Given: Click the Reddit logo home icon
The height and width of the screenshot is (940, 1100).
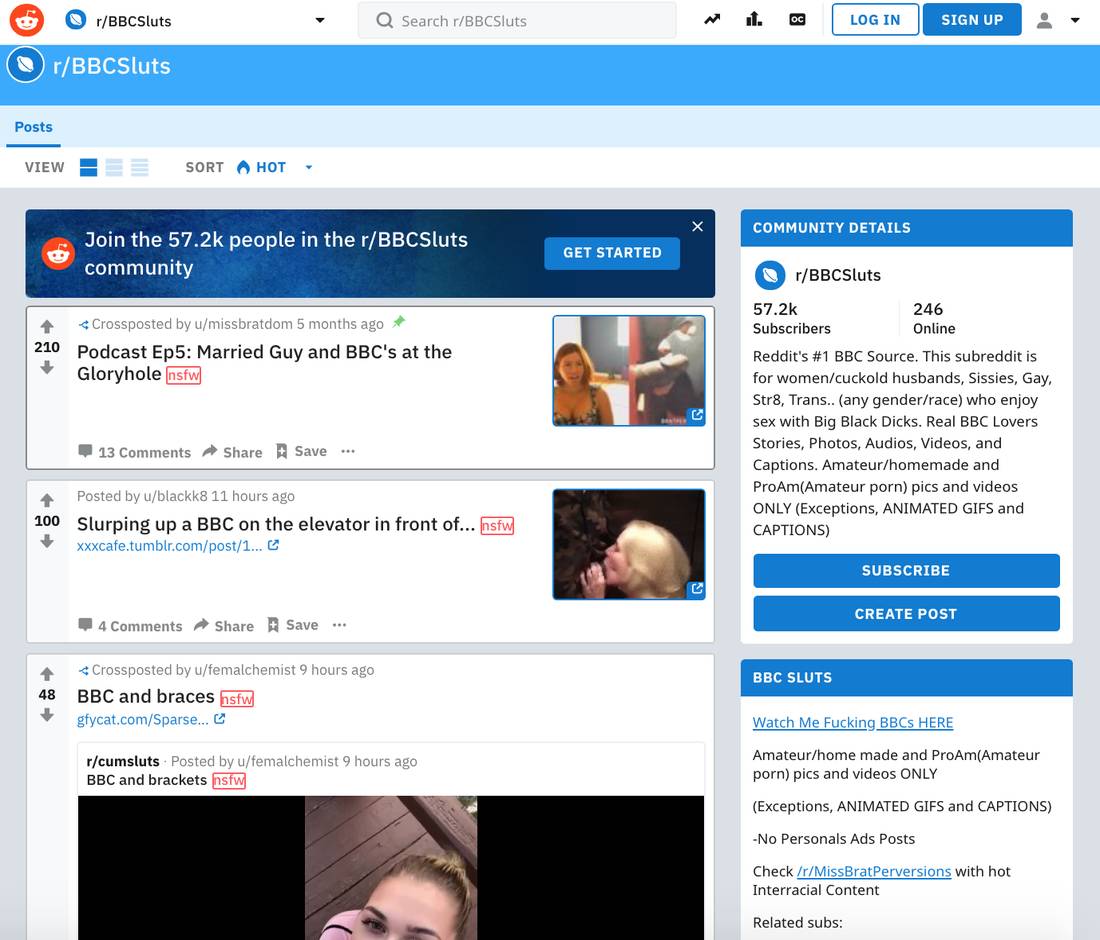Looking at the screenshot, I should pos(27,20).
